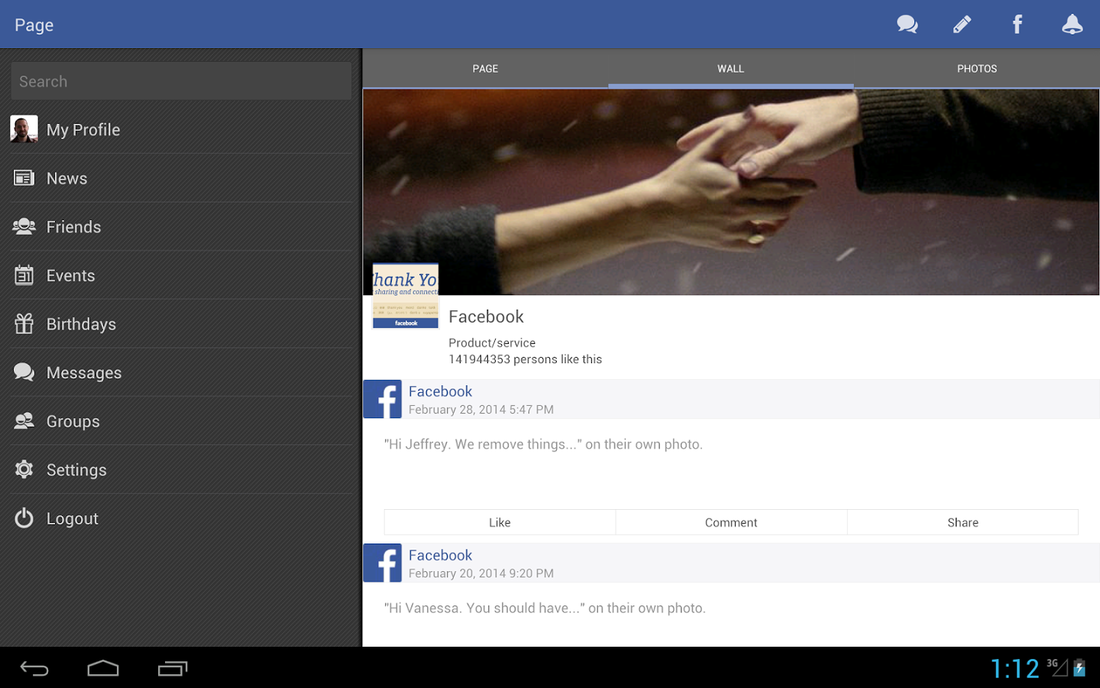The image size is (1100, 688).
Task: Open Settings in the sidebar menu
Action: point(181,469)
